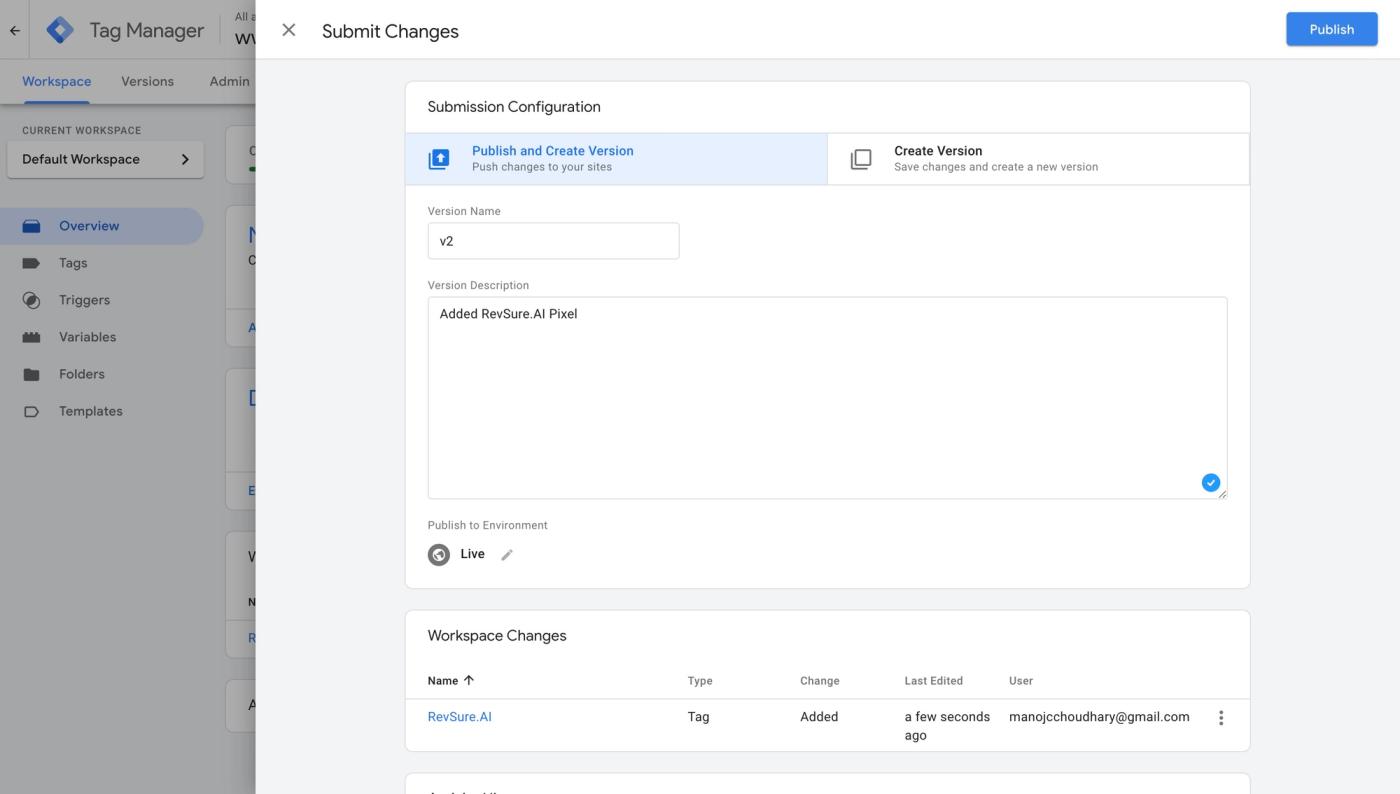Image resolution: width=1400 pixels, height=794 pixels.
Task: Click the manojcchoudhary@gmail.com user cell
Action: [x=1099, y=717]
